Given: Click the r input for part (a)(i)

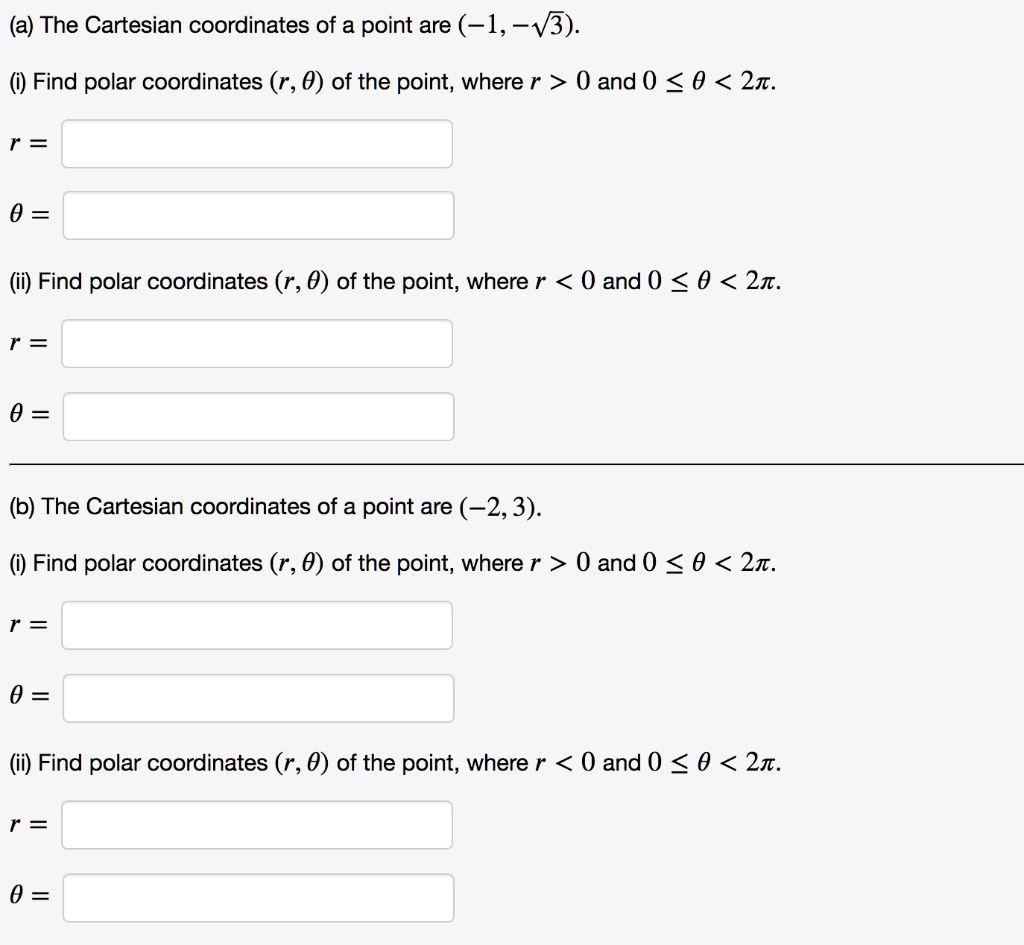Looking at the screenshot, I should (257, 144).
